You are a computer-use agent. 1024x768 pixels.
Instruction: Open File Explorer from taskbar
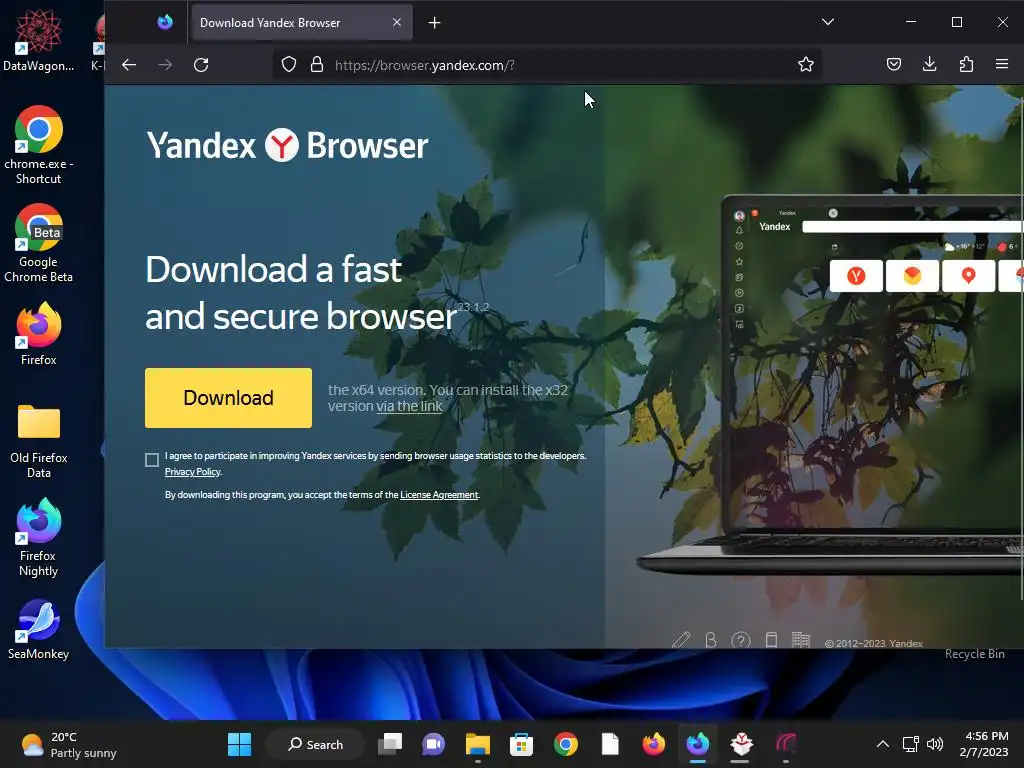(x=477, y=744)
